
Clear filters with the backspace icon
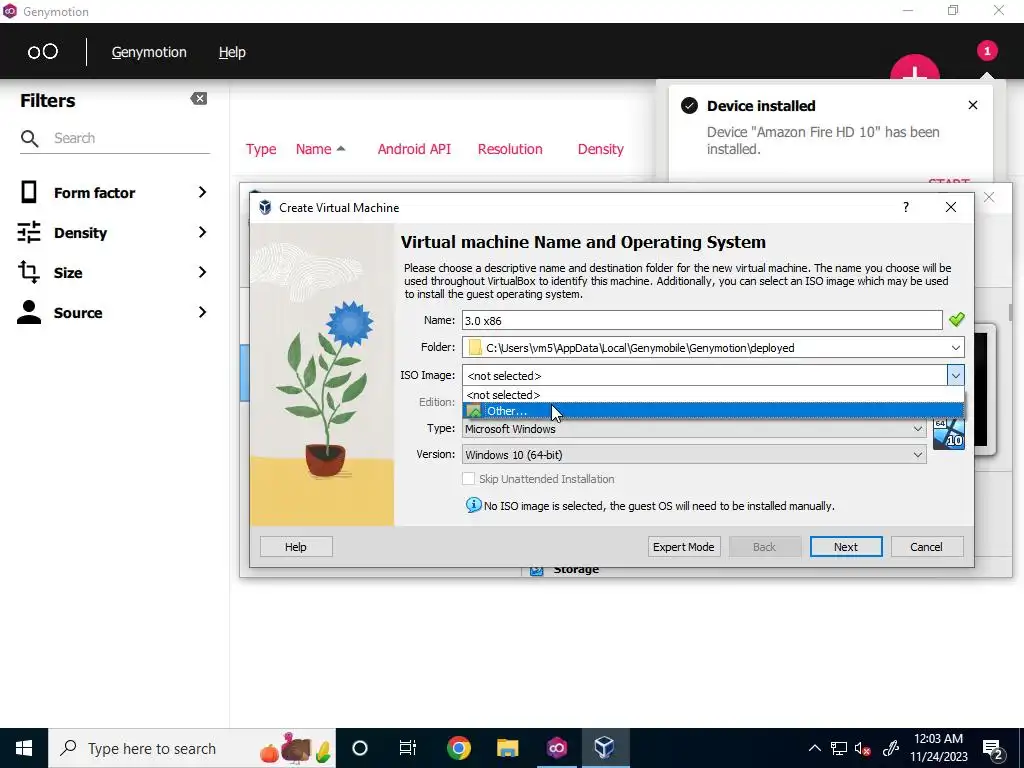click(199, 99)
